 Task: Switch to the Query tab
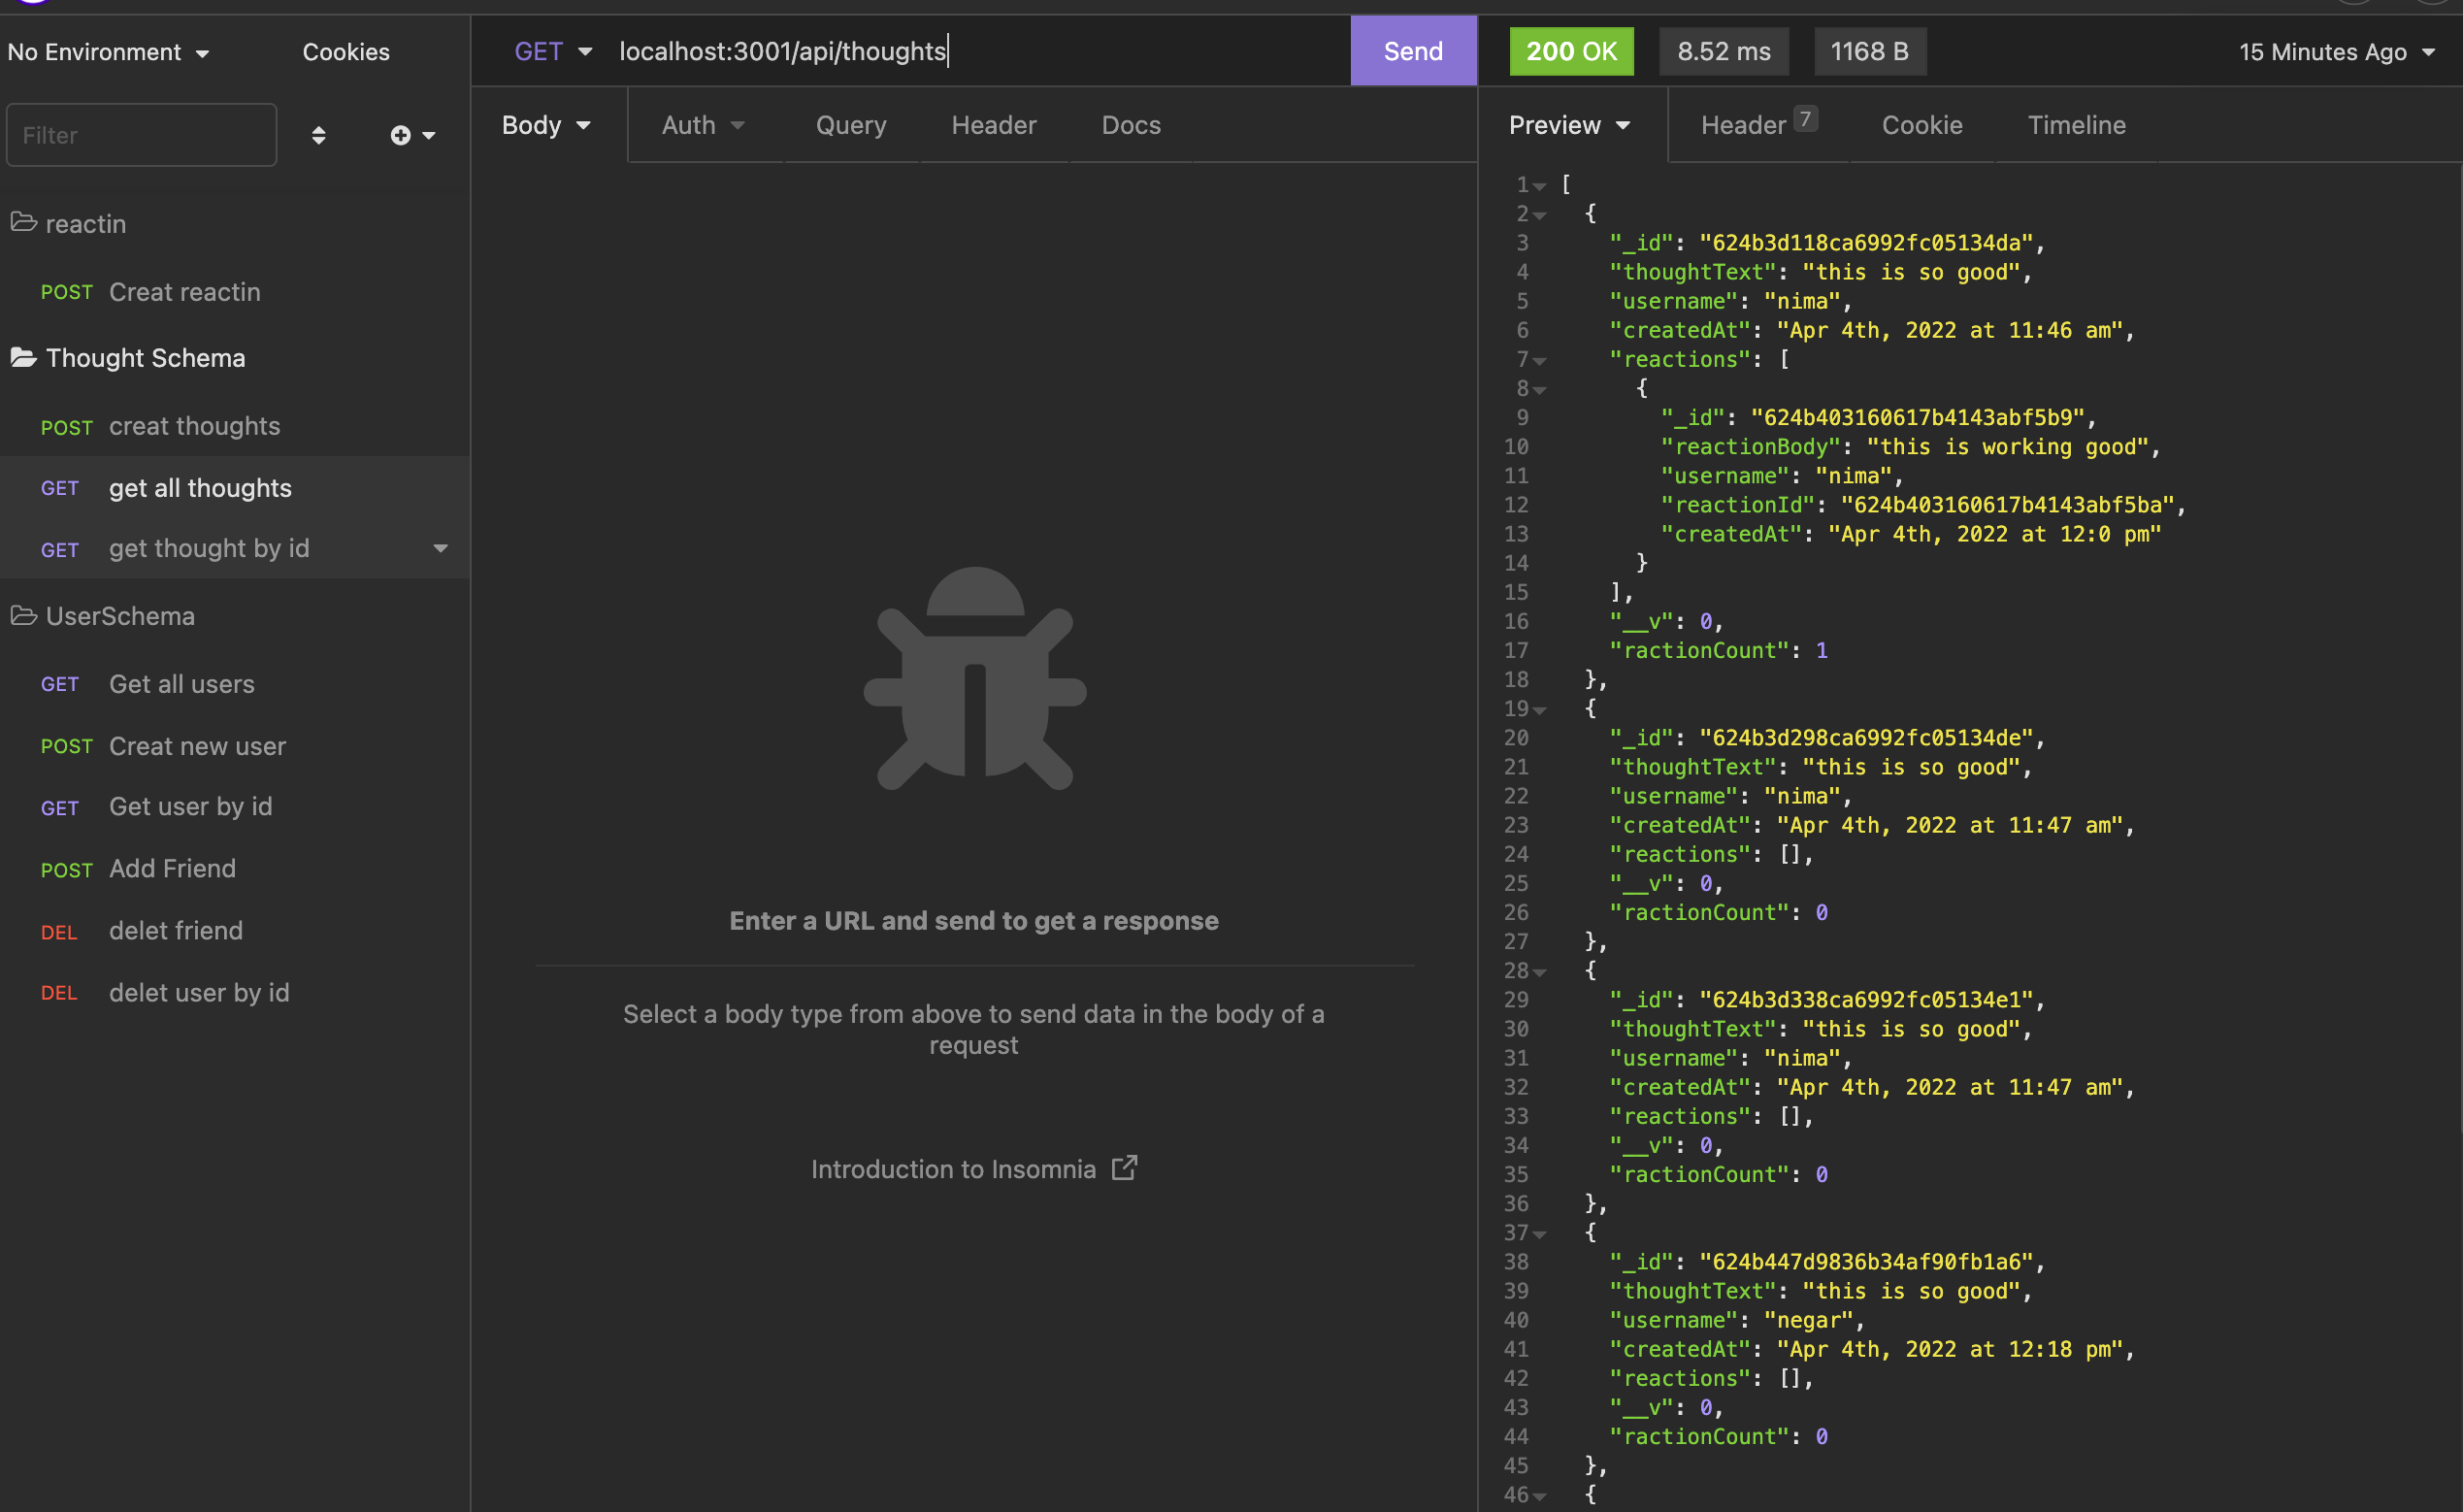850,124
